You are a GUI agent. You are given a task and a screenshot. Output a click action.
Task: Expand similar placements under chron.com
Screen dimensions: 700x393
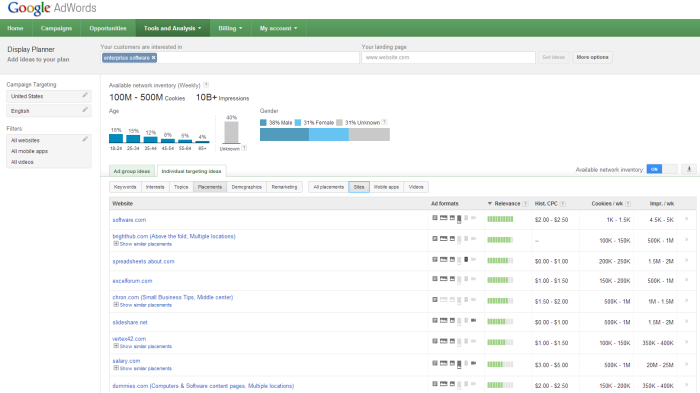tap(143, 305)
